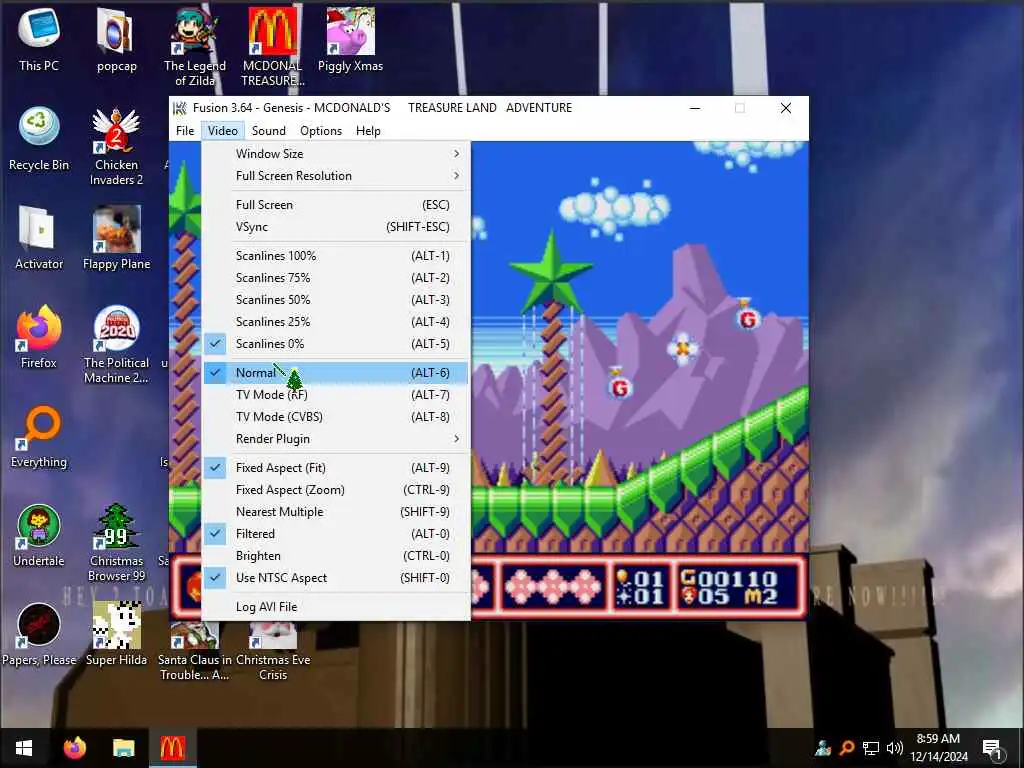The image size is (1024, 768).
Task: Click the taskbar clock showing 8:59 AM
Action: (x=938, y=748)
